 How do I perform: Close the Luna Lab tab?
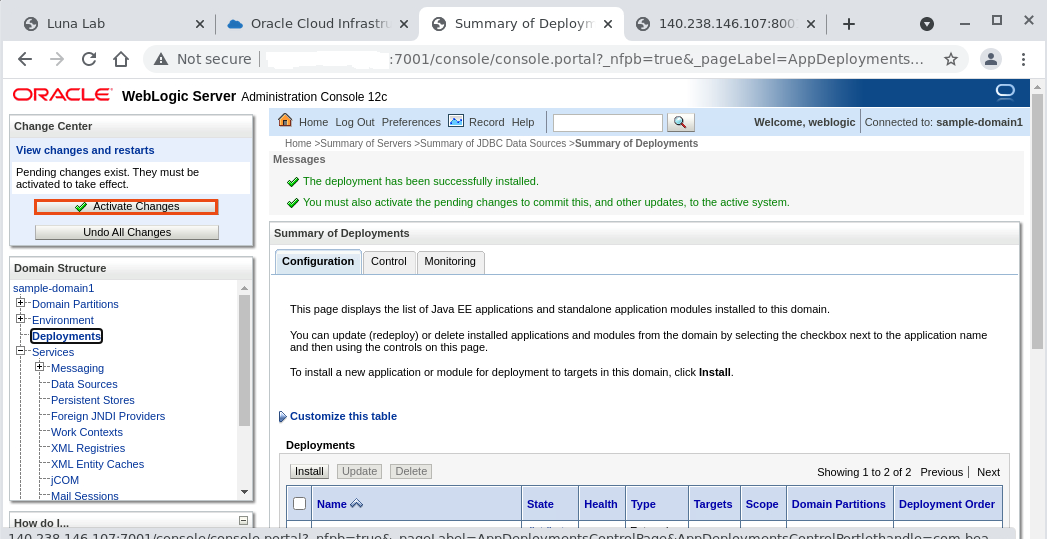[x=200, y=24]
